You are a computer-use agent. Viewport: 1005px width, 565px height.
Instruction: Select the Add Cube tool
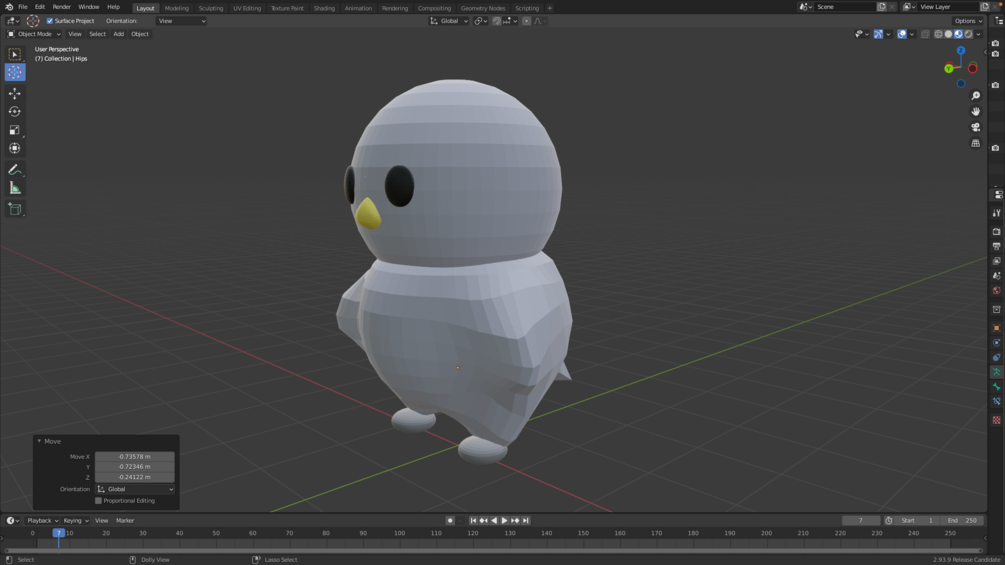click(x=15, y=209)
